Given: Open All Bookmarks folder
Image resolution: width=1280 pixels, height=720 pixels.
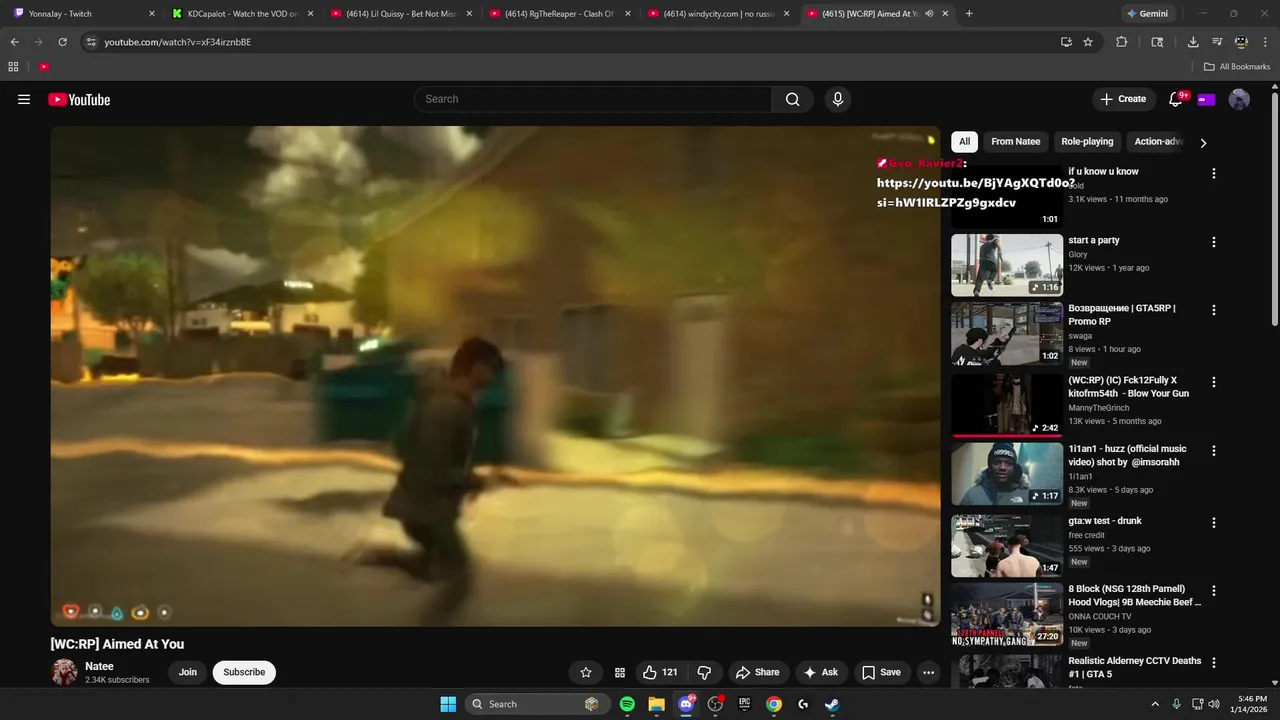Looking at the screenshot, I should 1237,66.
